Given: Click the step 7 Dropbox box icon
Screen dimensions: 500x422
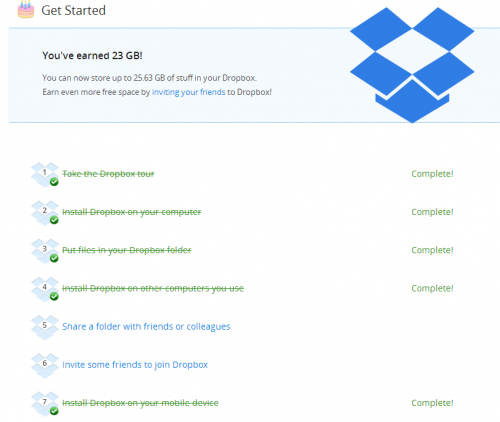Looking at the screenshot, I should click(x=45, y=404).
